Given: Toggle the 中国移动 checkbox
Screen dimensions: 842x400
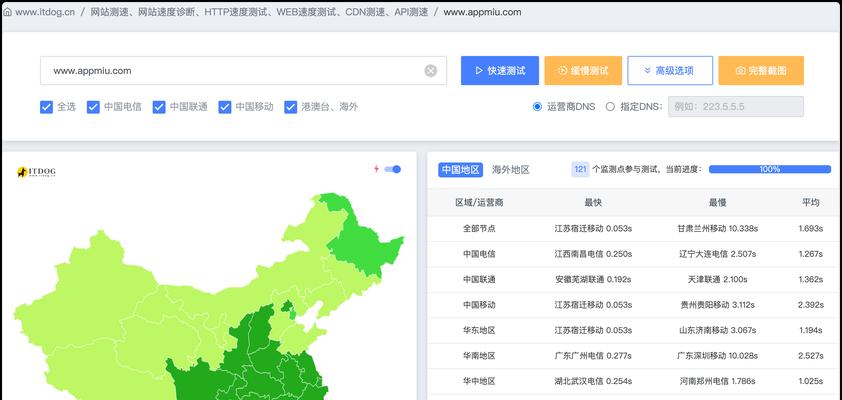Looking at the screenshot, I should [224, 107].
